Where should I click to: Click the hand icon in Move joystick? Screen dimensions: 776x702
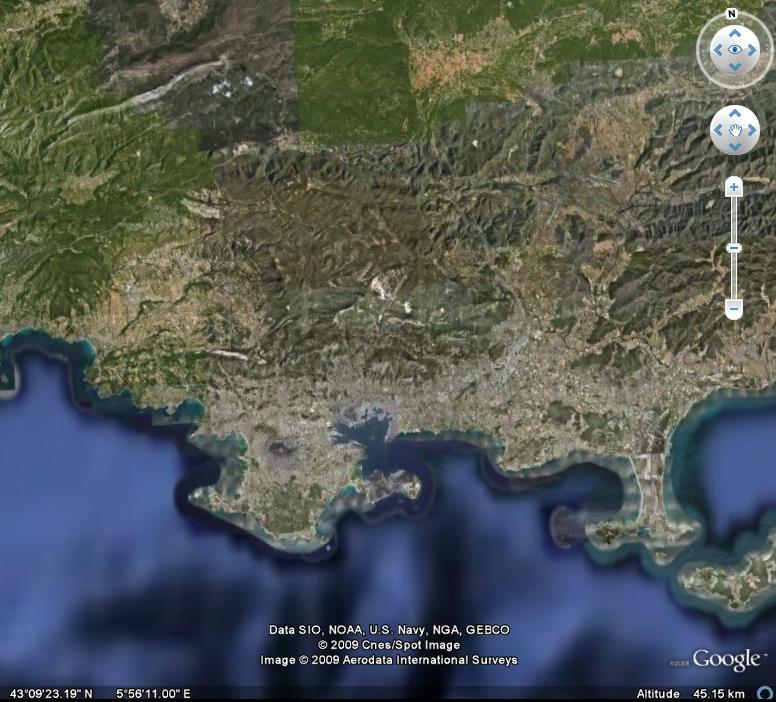[735, 130]
